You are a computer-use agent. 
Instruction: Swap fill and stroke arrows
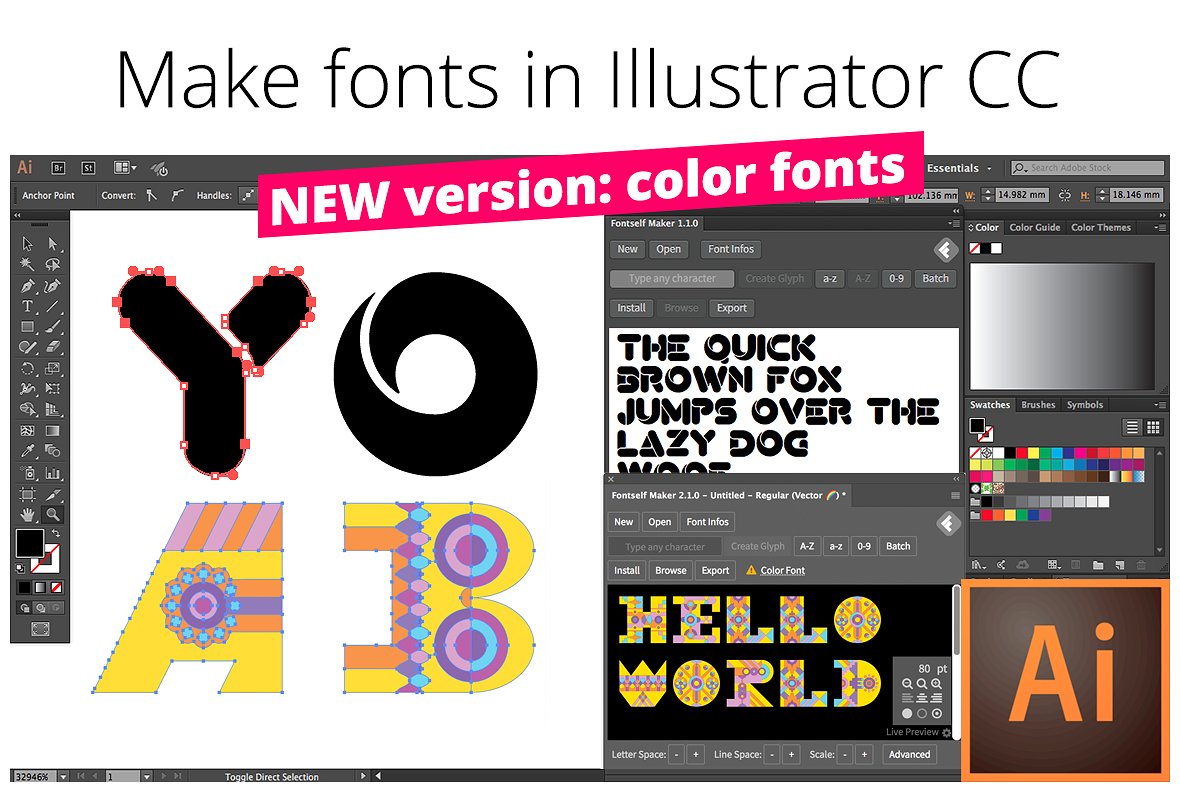click(x=55, y=533)
